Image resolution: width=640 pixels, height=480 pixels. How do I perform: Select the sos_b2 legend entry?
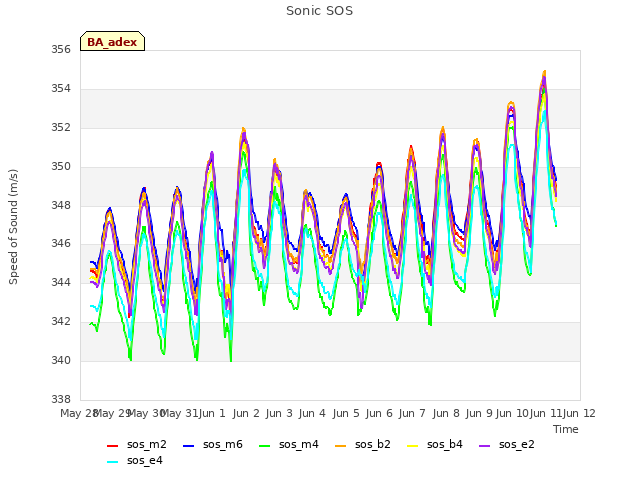(x=363, y=444)
